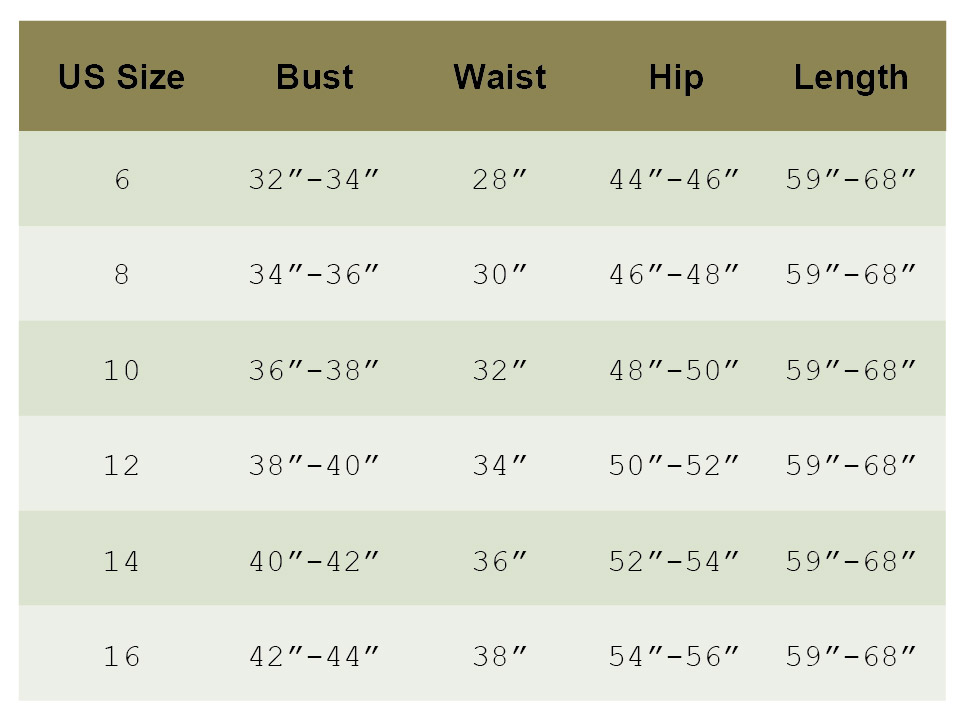Select US size 6 cell
Viewport: 964px width, 721px height.
pyautogui.click(x=121, y=180)
